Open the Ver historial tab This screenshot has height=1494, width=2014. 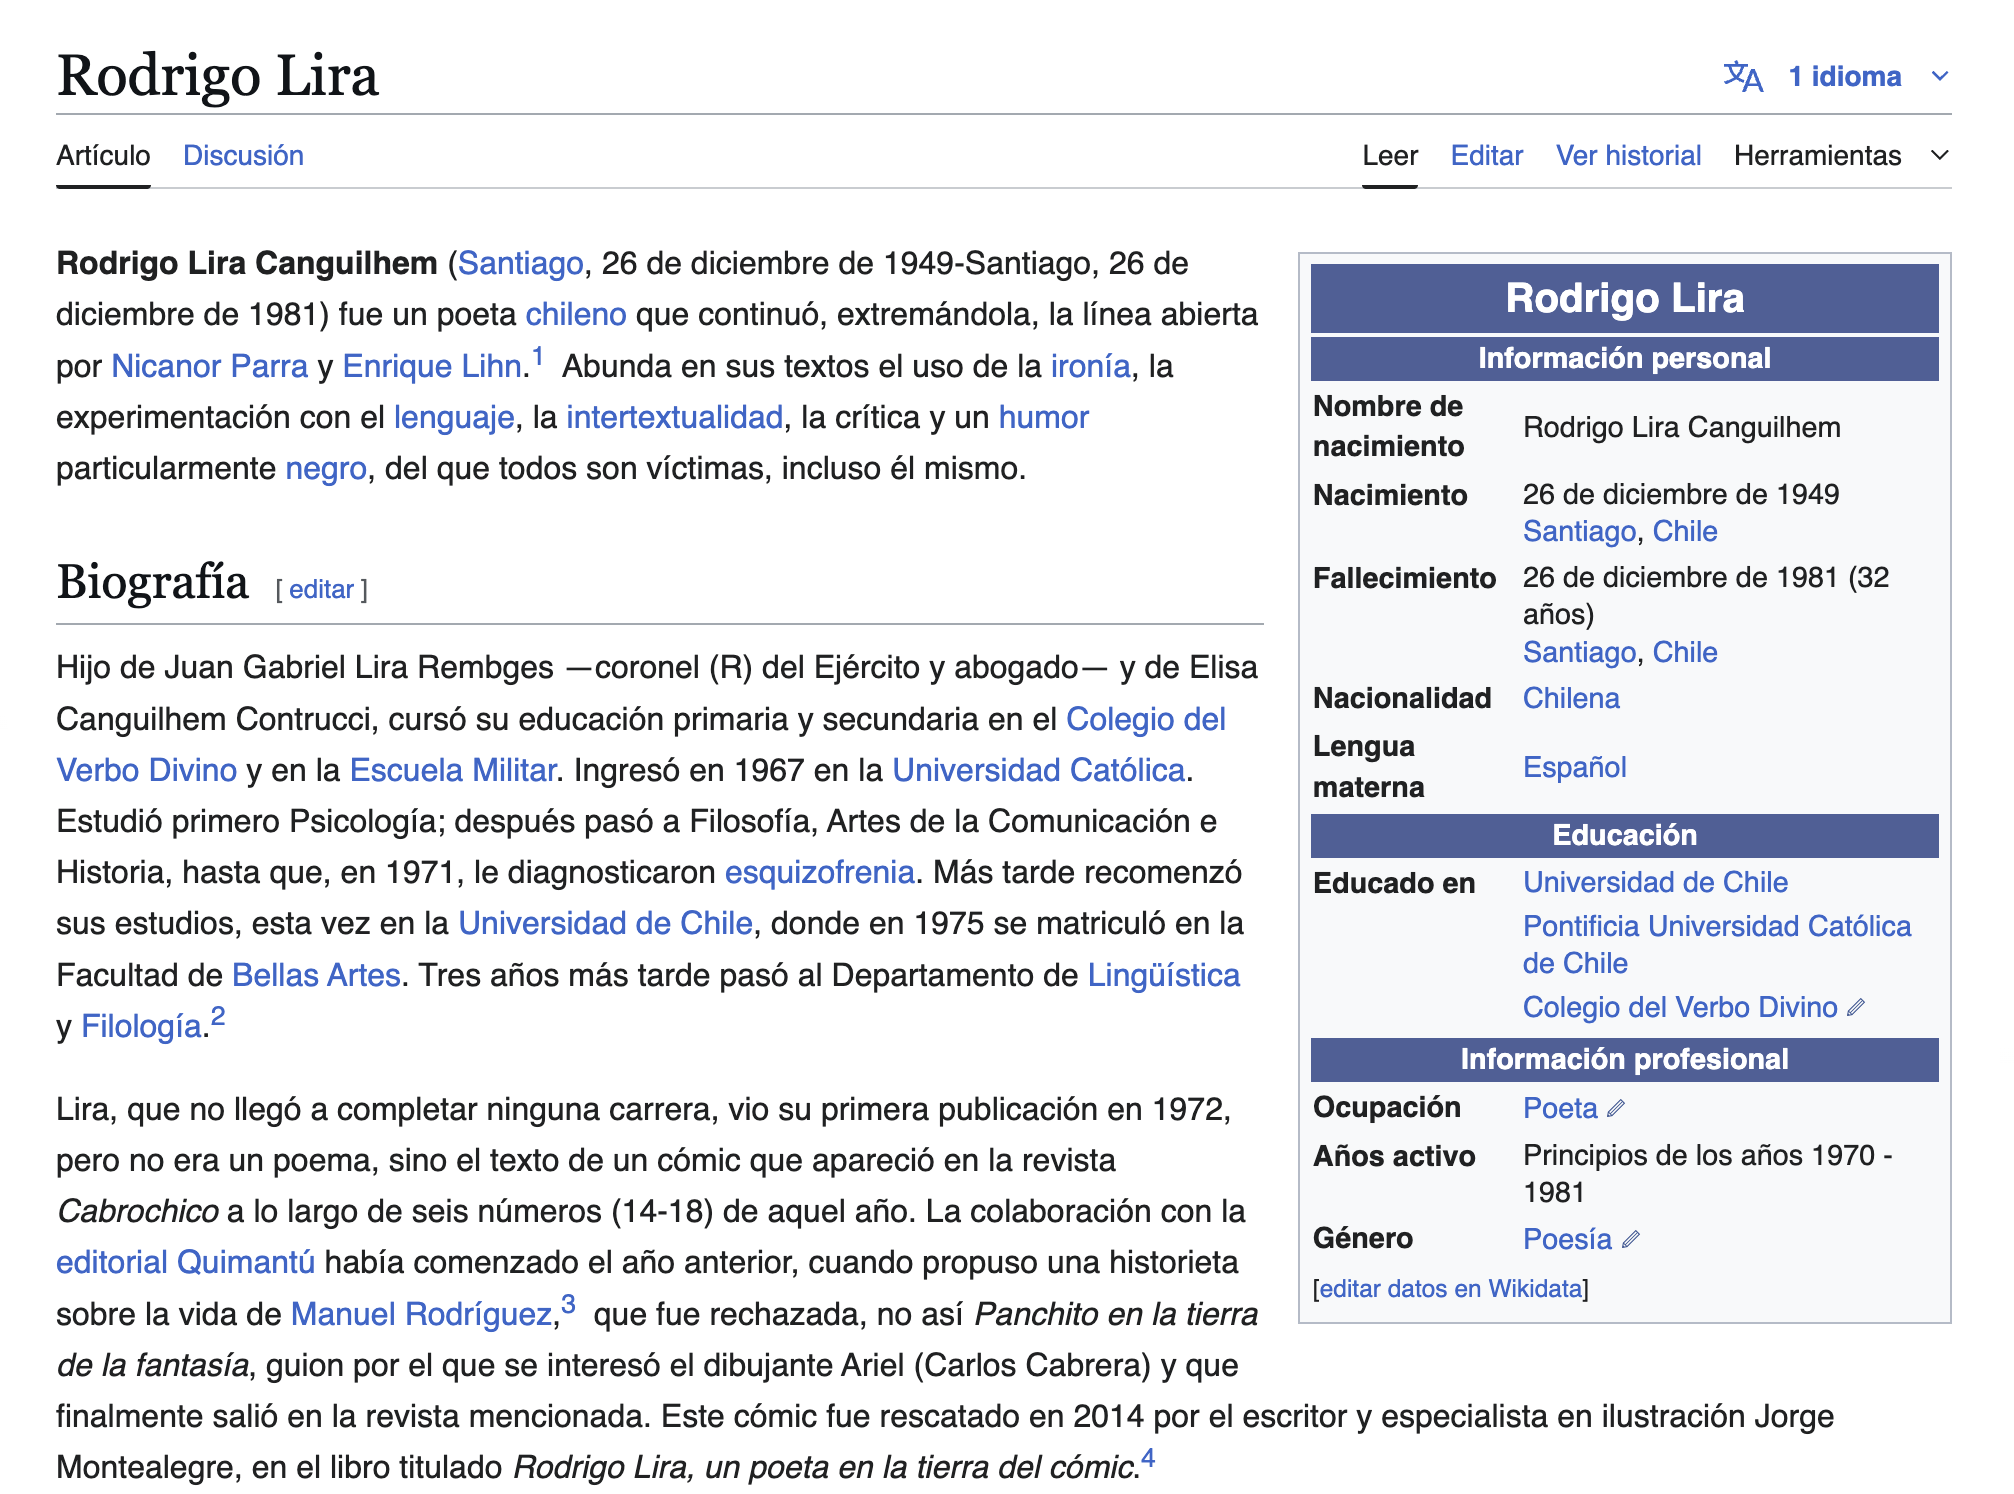[x=1628, y=156]
